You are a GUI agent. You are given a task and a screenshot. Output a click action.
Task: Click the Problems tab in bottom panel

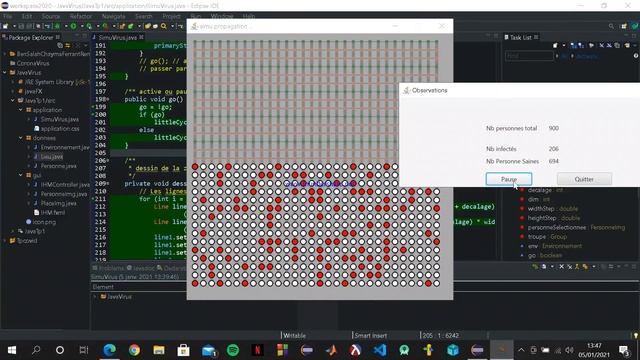(x=108, y=268)
